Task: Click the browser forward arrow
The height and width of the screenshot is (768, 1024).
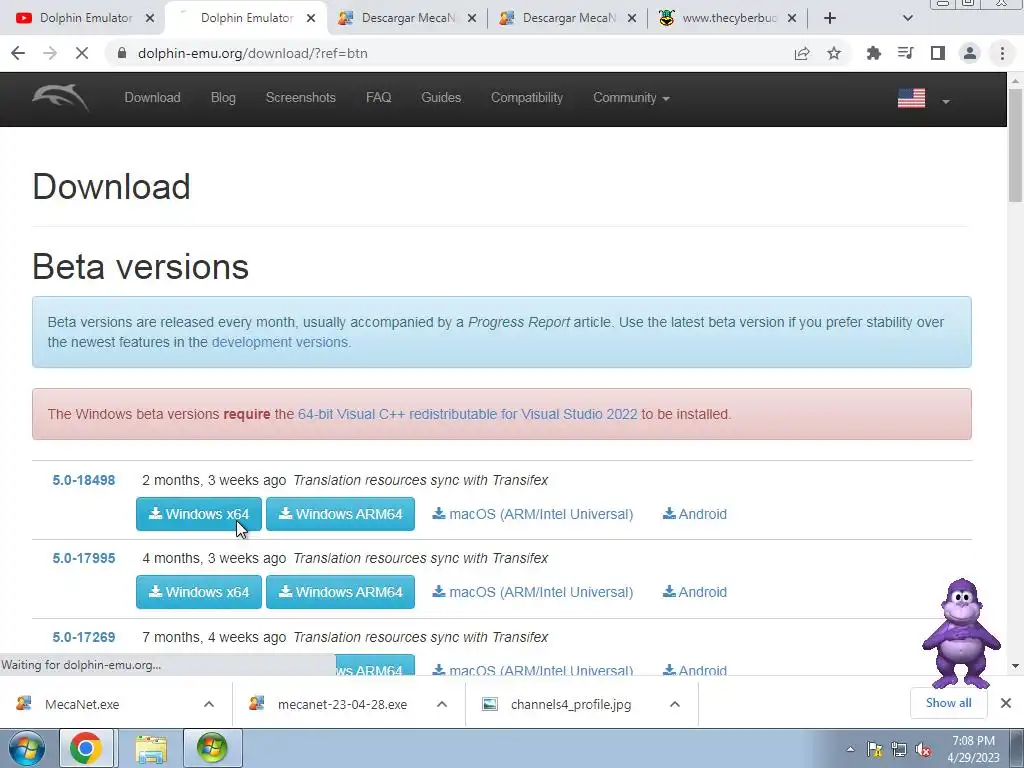Action: pyautogui.click(x=50, y=54)
